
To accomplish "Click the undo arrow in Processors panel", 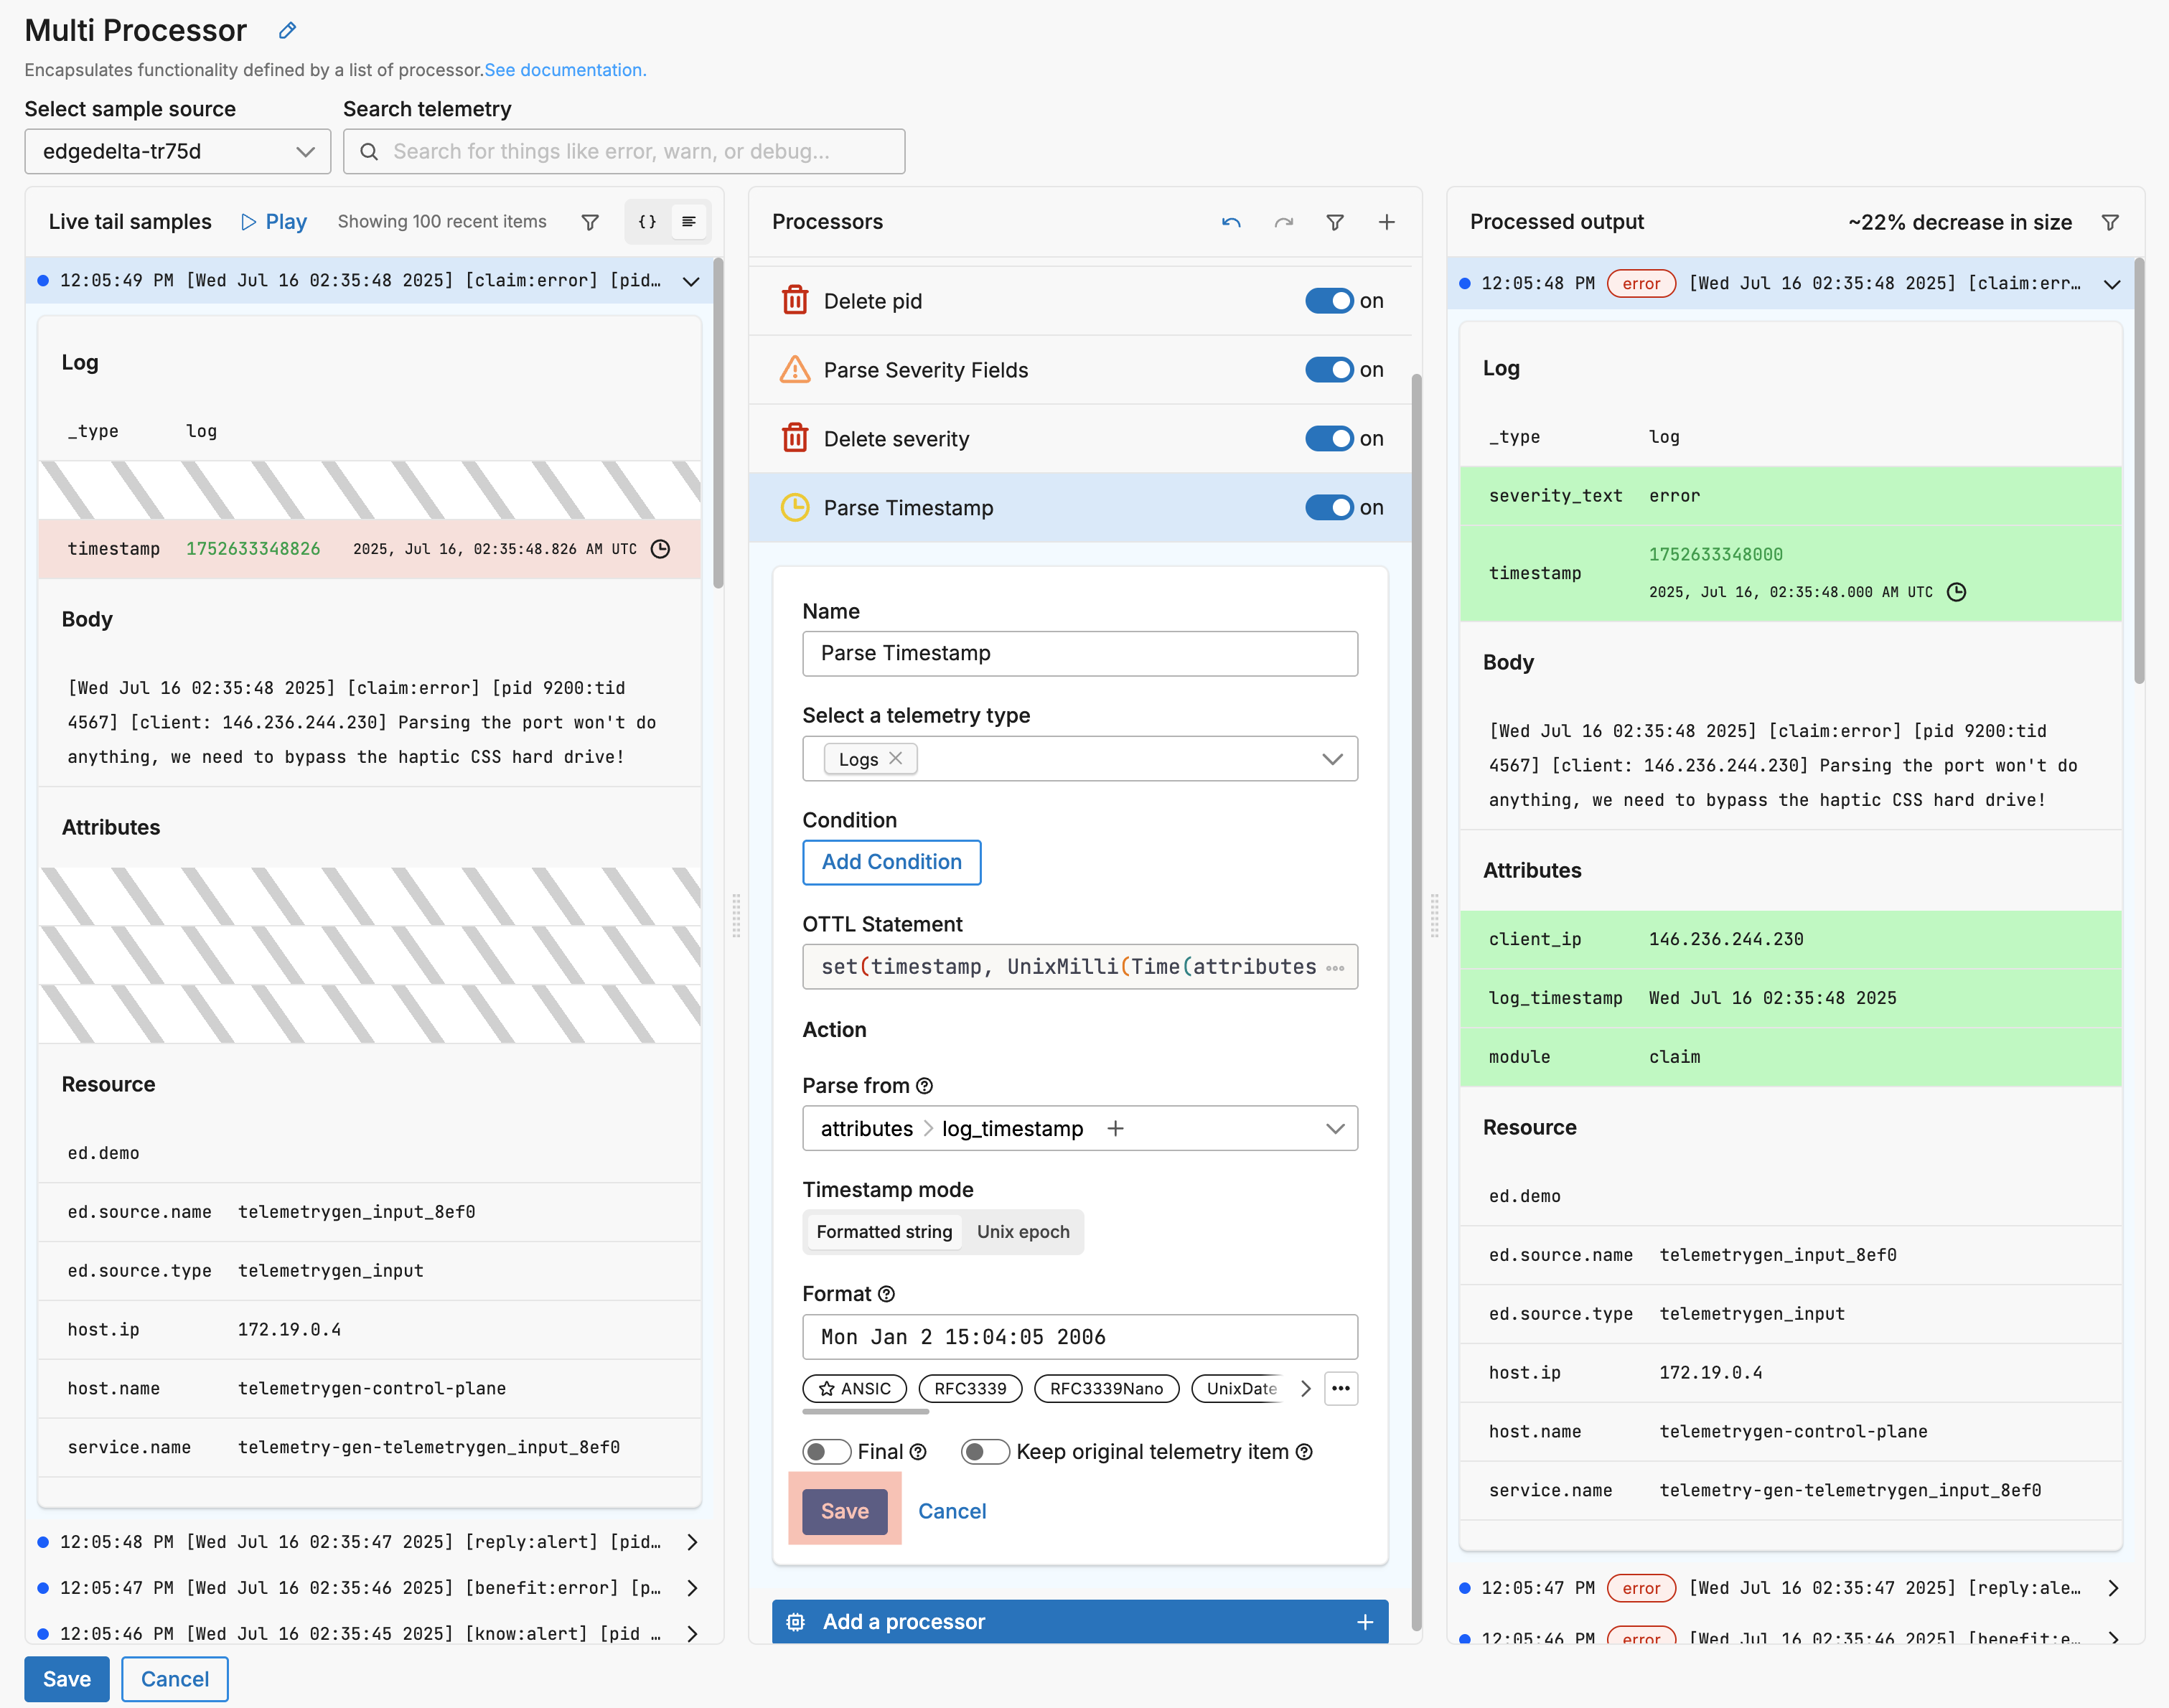I will [x=1231, y=222].
